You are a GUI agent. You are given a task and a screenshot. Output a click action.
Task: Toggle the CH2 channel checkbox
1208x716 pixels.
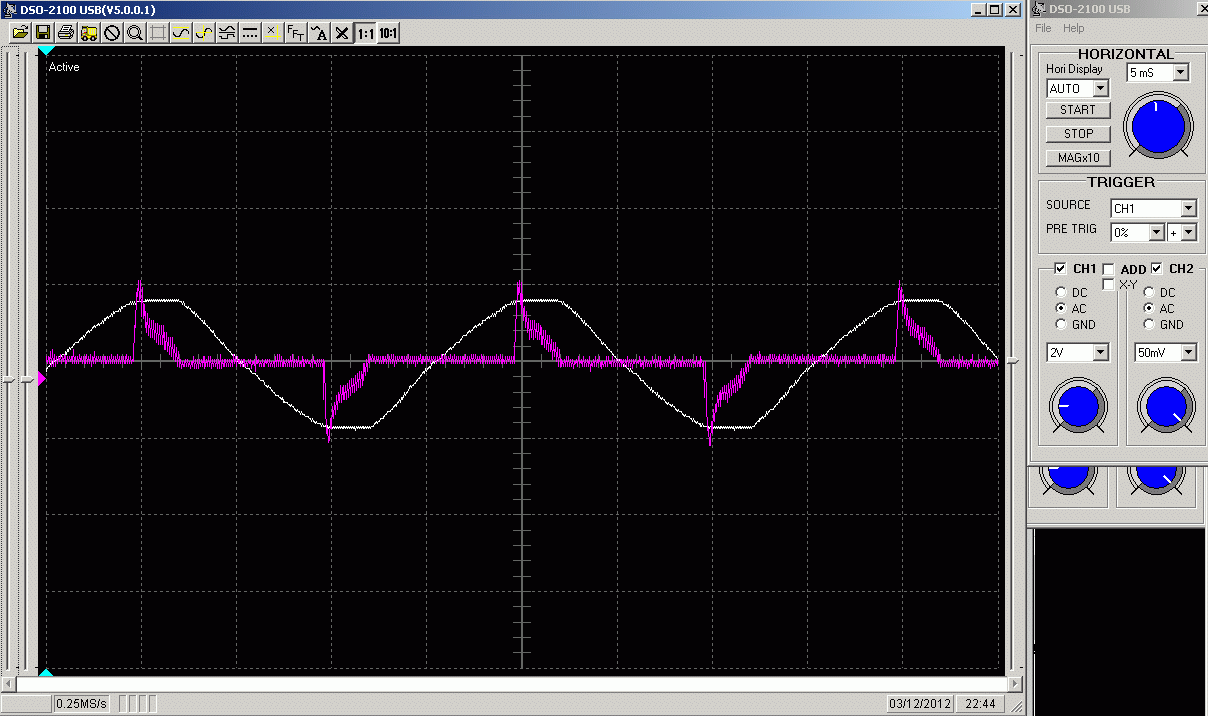(x=1157, y=268)
